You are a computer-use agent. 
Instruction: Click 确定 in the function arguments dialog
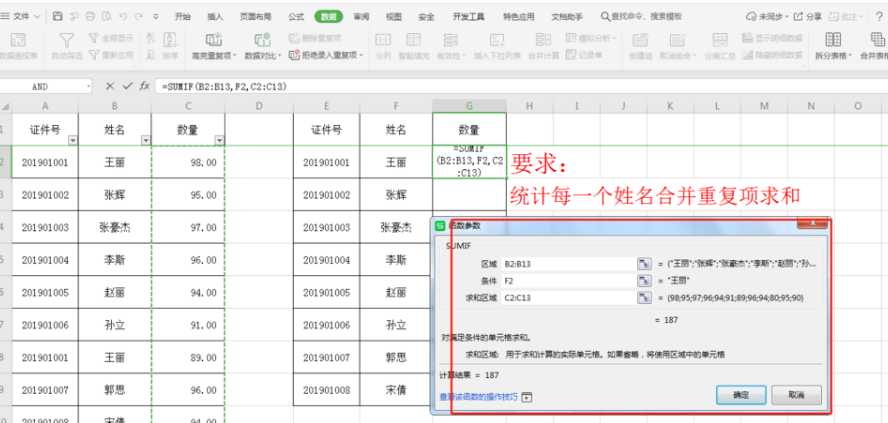pos(741,395)
